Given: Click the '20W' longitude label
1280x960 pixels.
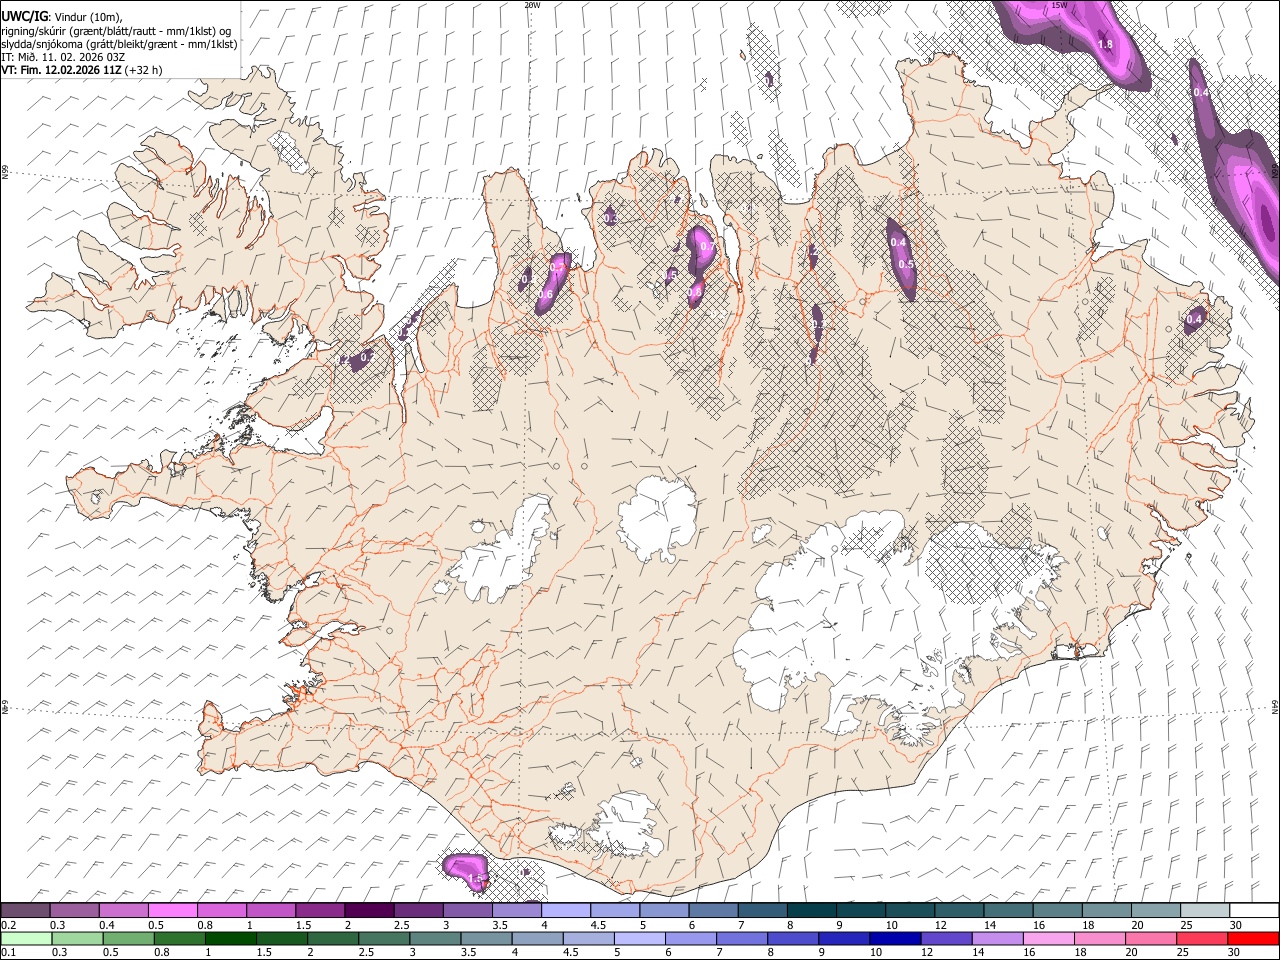Looking at the screenshot, I should click(x=532, y=5).
